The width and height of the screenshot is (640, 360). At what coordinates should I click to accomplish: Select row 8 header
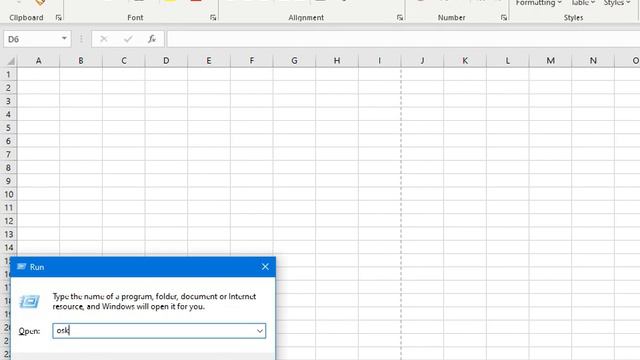(x=8, y=168)
